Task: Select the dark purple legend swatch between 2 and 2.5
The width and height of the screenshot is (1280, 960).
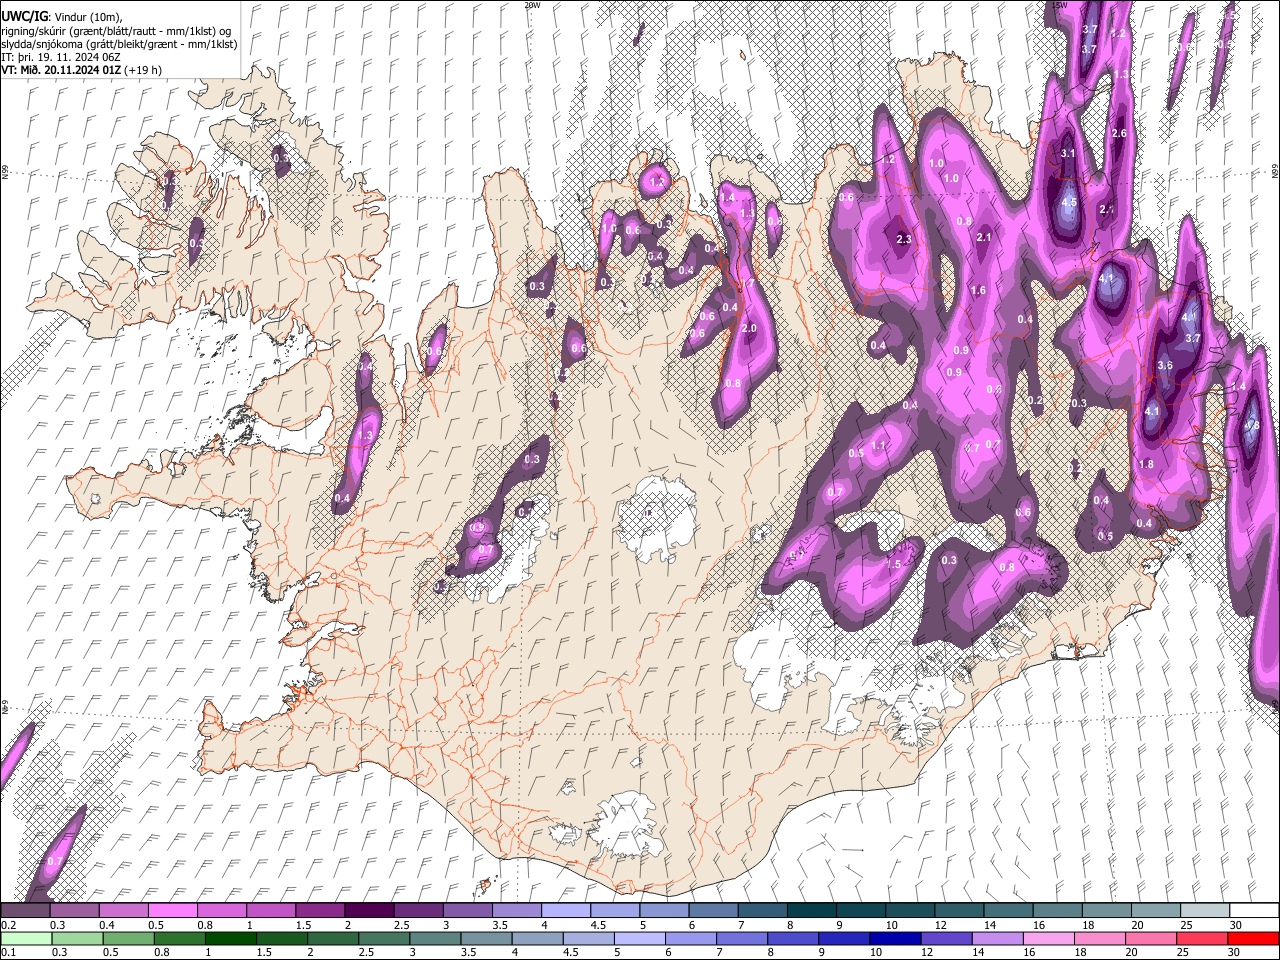Action: [x=368, y=910]
